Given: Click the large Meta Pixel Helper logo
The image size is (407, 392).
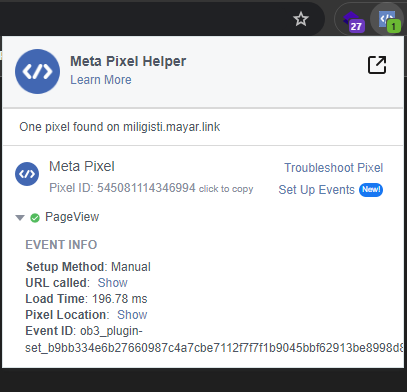Looking at the screenshot, I should pyautogui.click(x=38, y=71).
